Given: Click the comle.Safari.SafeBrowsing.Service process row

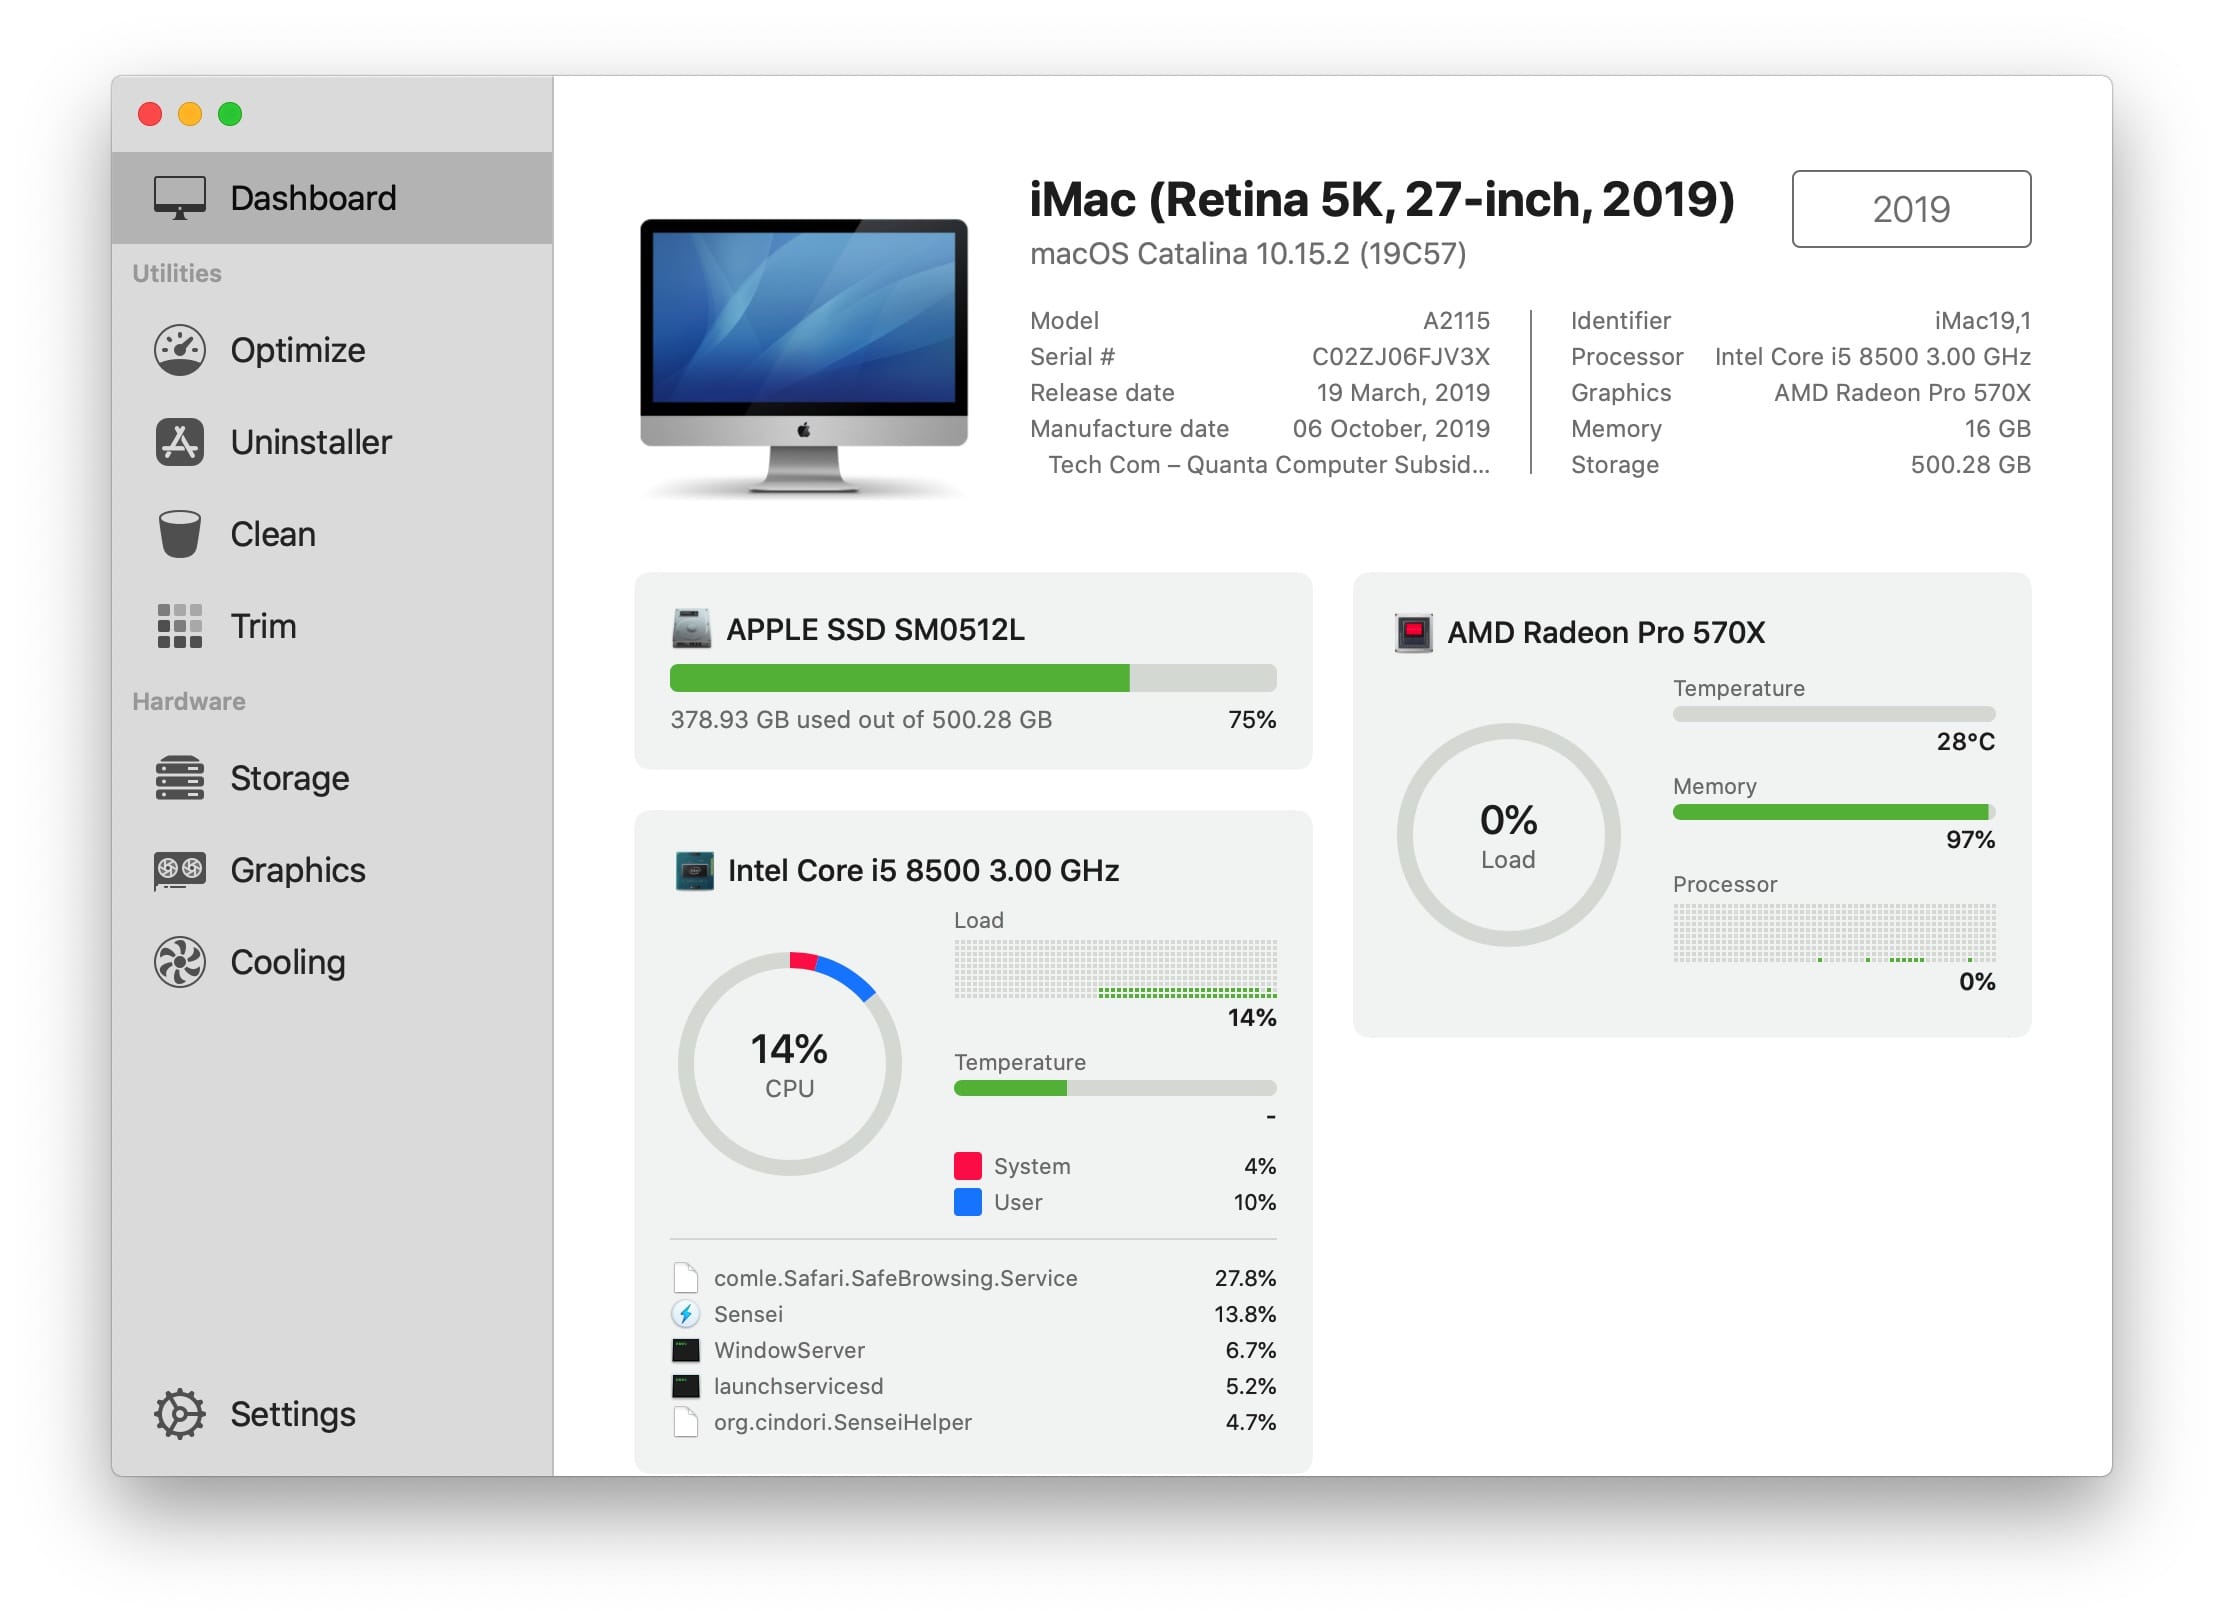Looking at the screenshot, I should 975,1278.
